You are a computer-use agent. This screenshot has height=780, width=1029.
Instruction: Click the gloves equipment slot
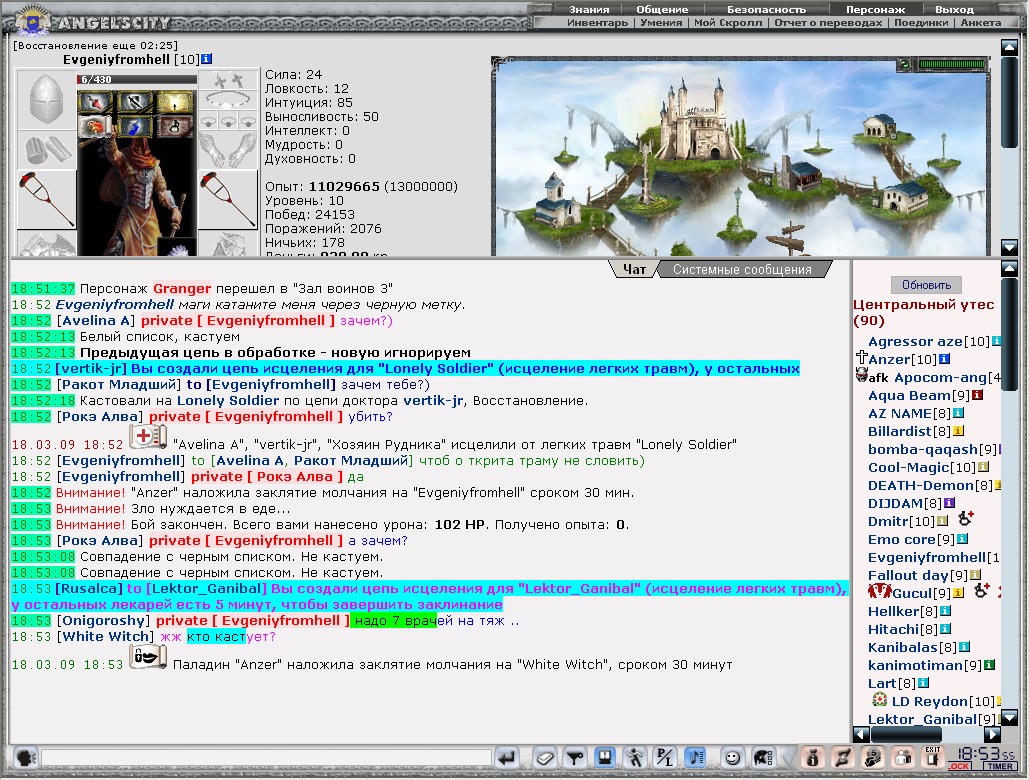tap(228, 150)
